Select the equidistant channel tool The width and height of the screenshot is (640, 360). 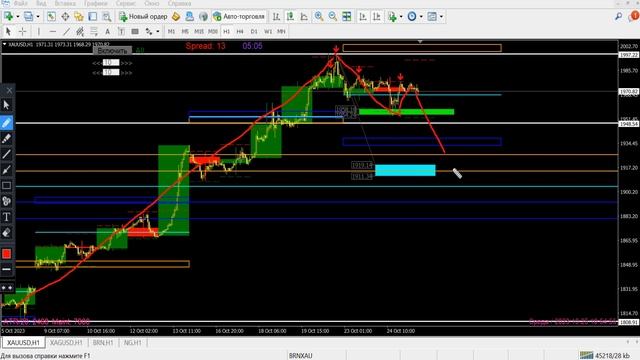(x=80, y=31)
